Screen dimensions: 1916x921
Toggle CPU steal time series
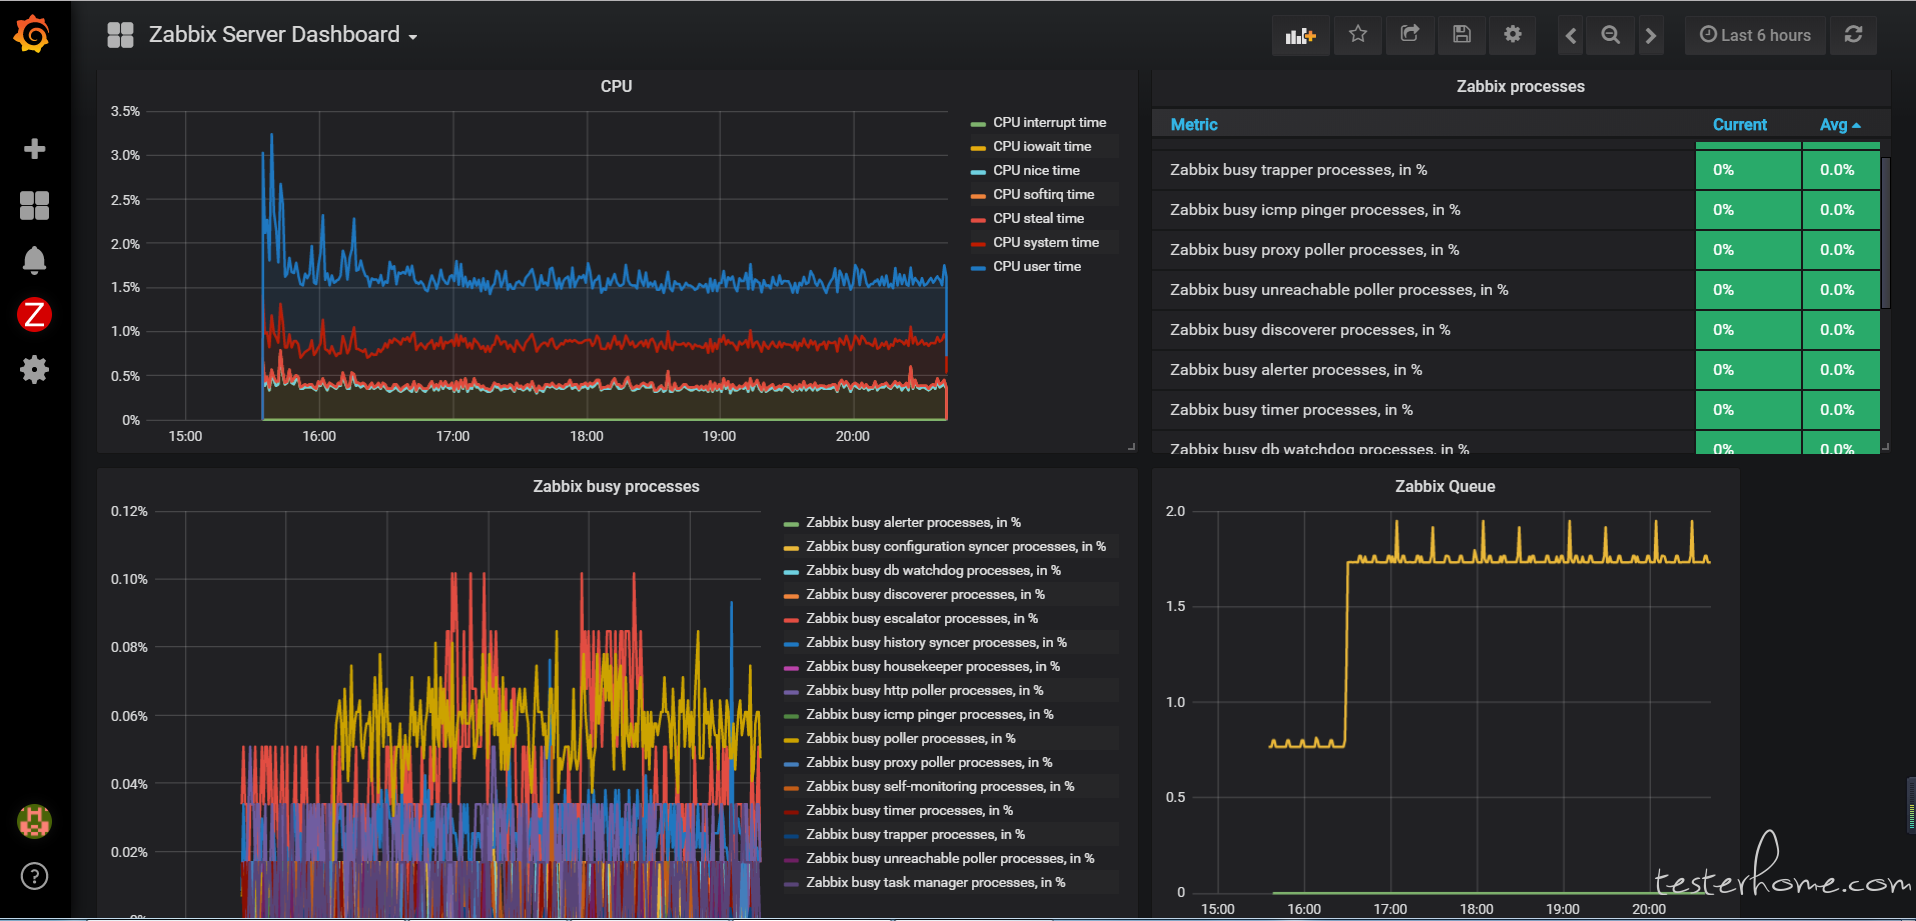(x=1038, y=218)
